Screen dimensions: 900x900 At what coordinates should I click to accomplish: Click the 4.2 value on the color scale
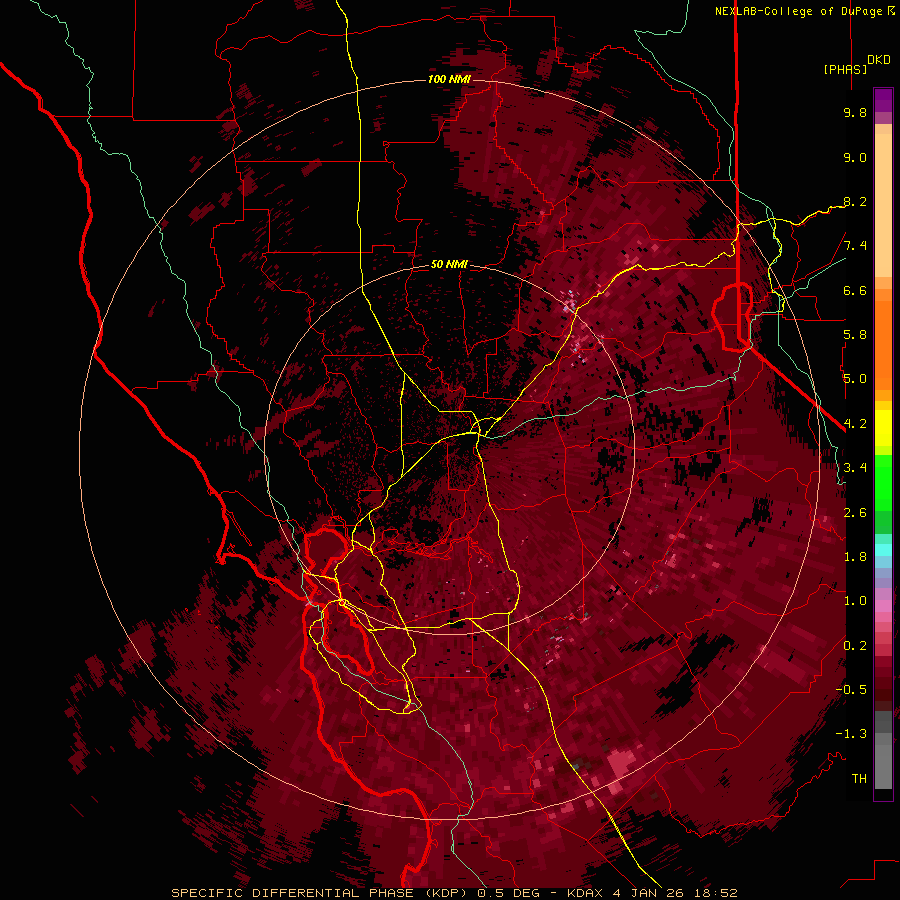[855, 424]
